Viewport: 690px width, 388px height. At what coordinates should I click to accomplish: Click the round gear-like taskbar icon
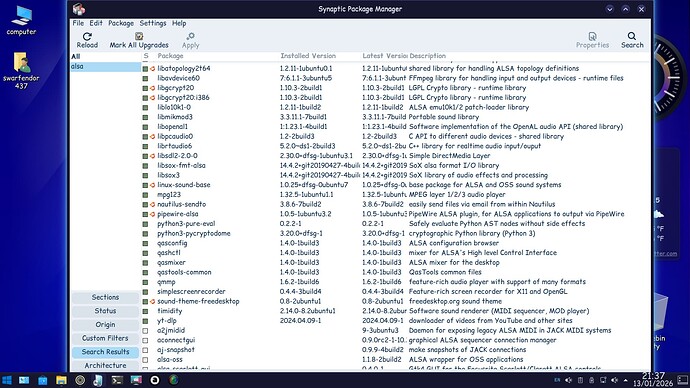point(80,380)
